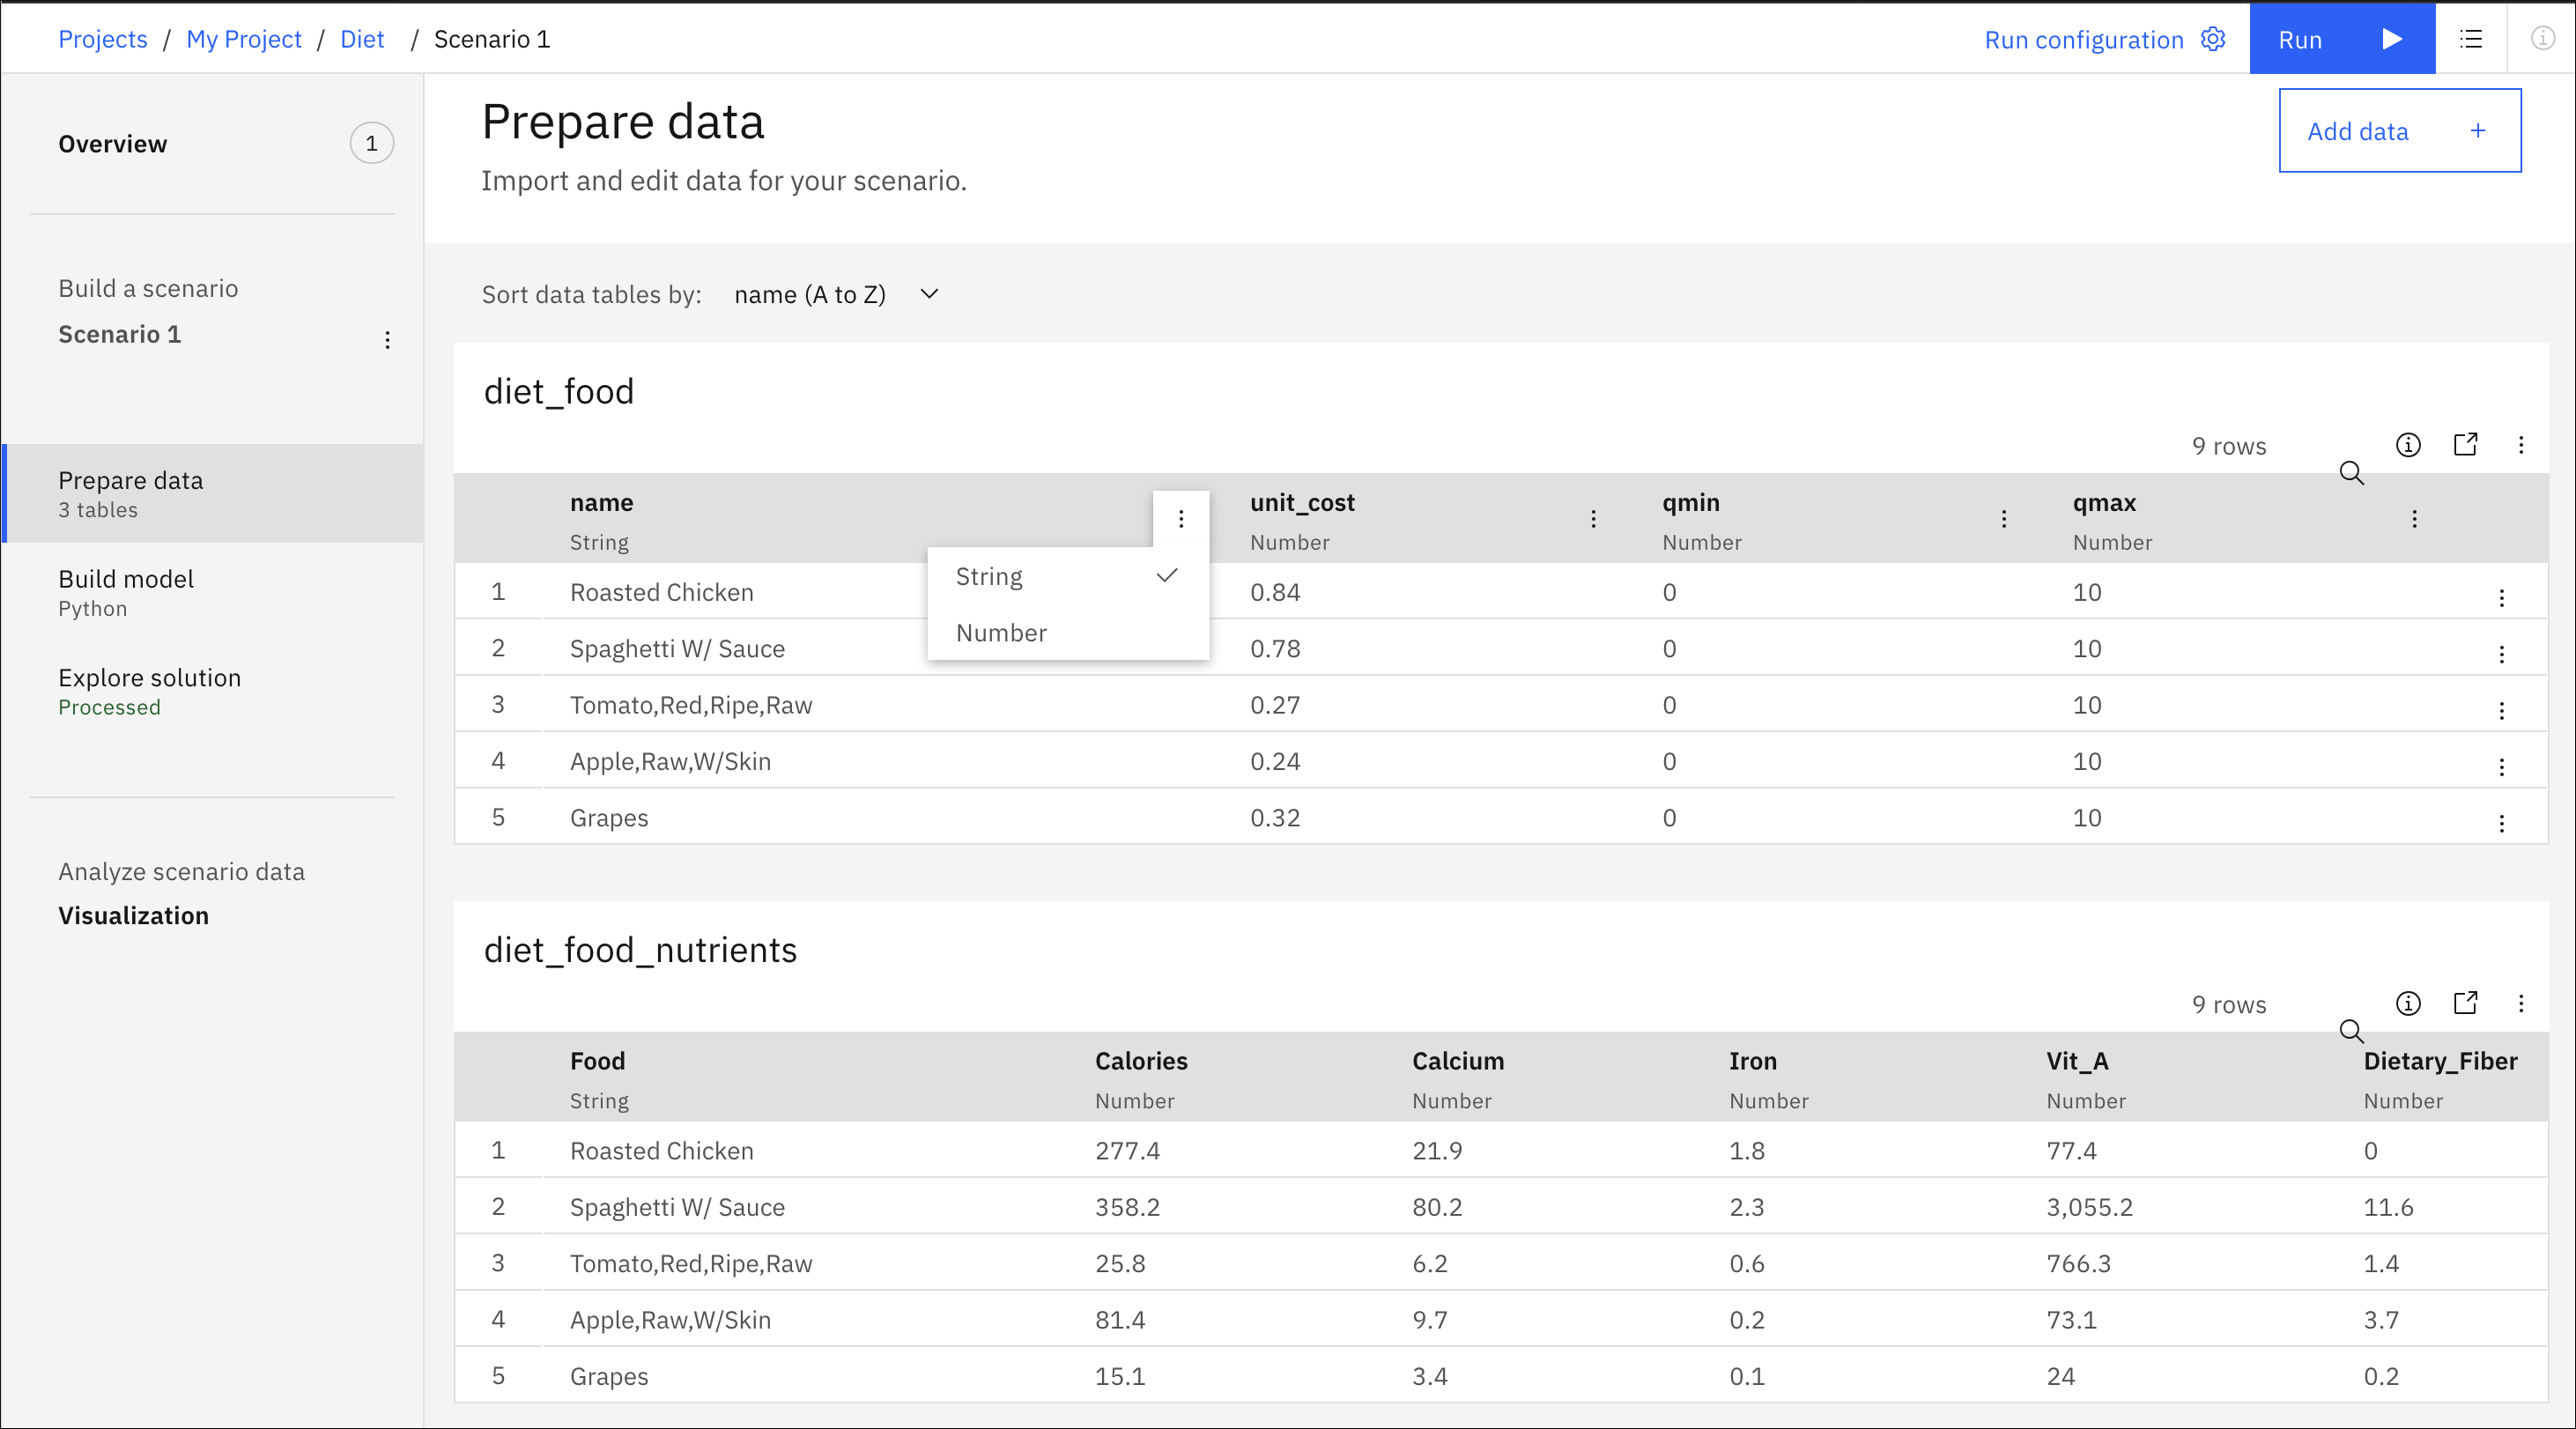This screenshot has width=2576, height=1429.
Task: Open Scenario 1 overflow menu in sidebar
Action: click(387, 340)
